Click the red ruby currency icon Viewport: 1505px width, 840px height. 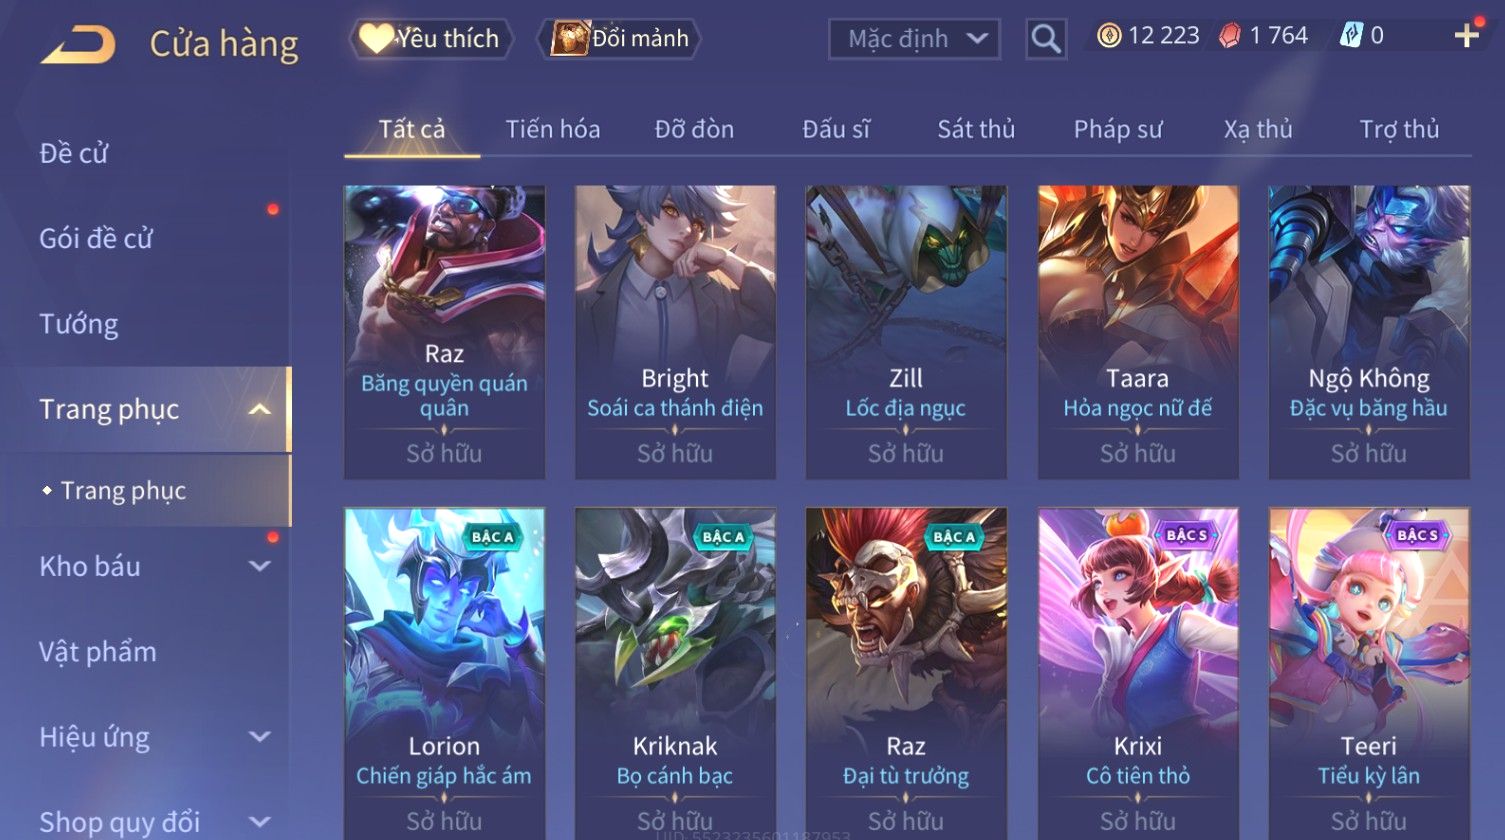(x=1230, y=36)
